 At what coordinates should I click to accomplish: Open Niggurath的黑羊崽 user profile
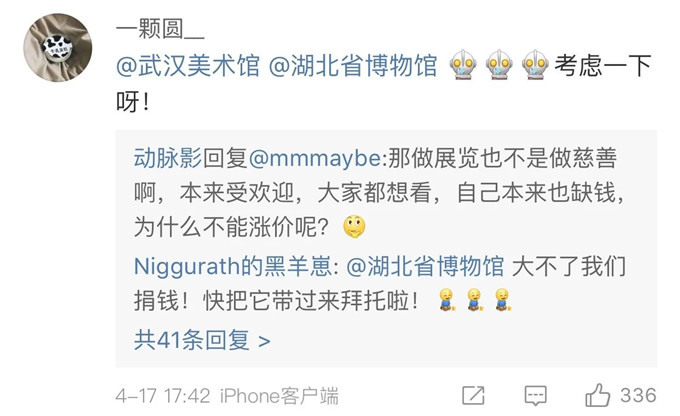[x=233, y=266]
